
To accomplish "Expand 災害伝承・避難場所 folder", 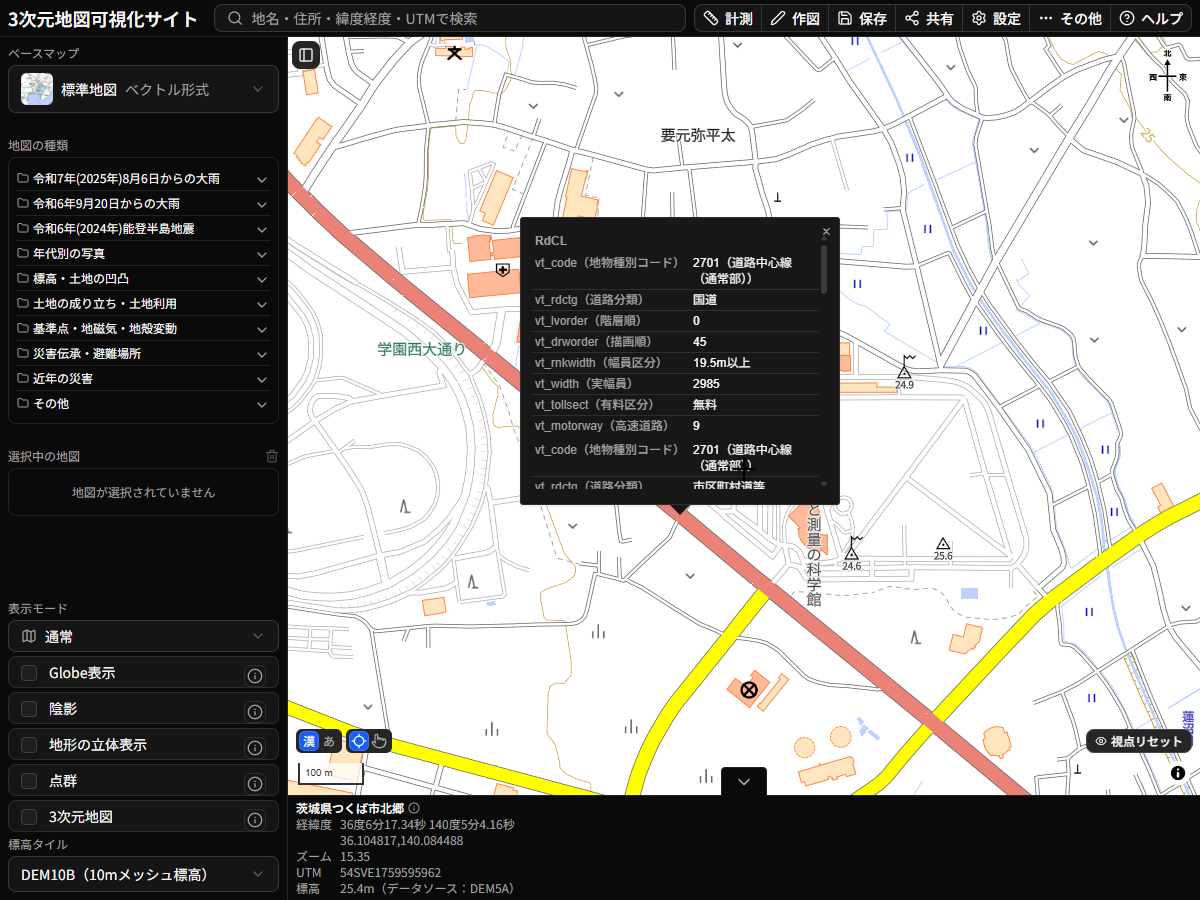I will pos(143,354).
